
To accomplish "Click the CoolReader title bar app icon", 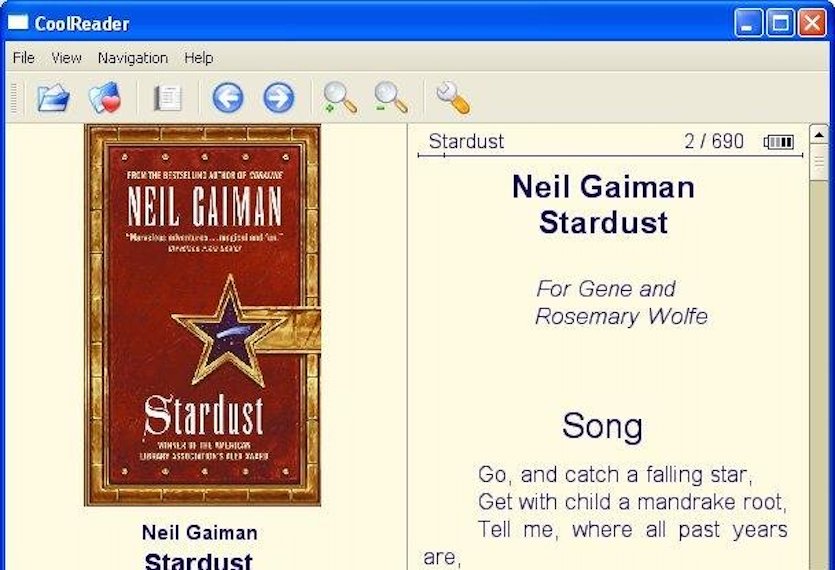I will pyautogui.click(x=18, y=22).
